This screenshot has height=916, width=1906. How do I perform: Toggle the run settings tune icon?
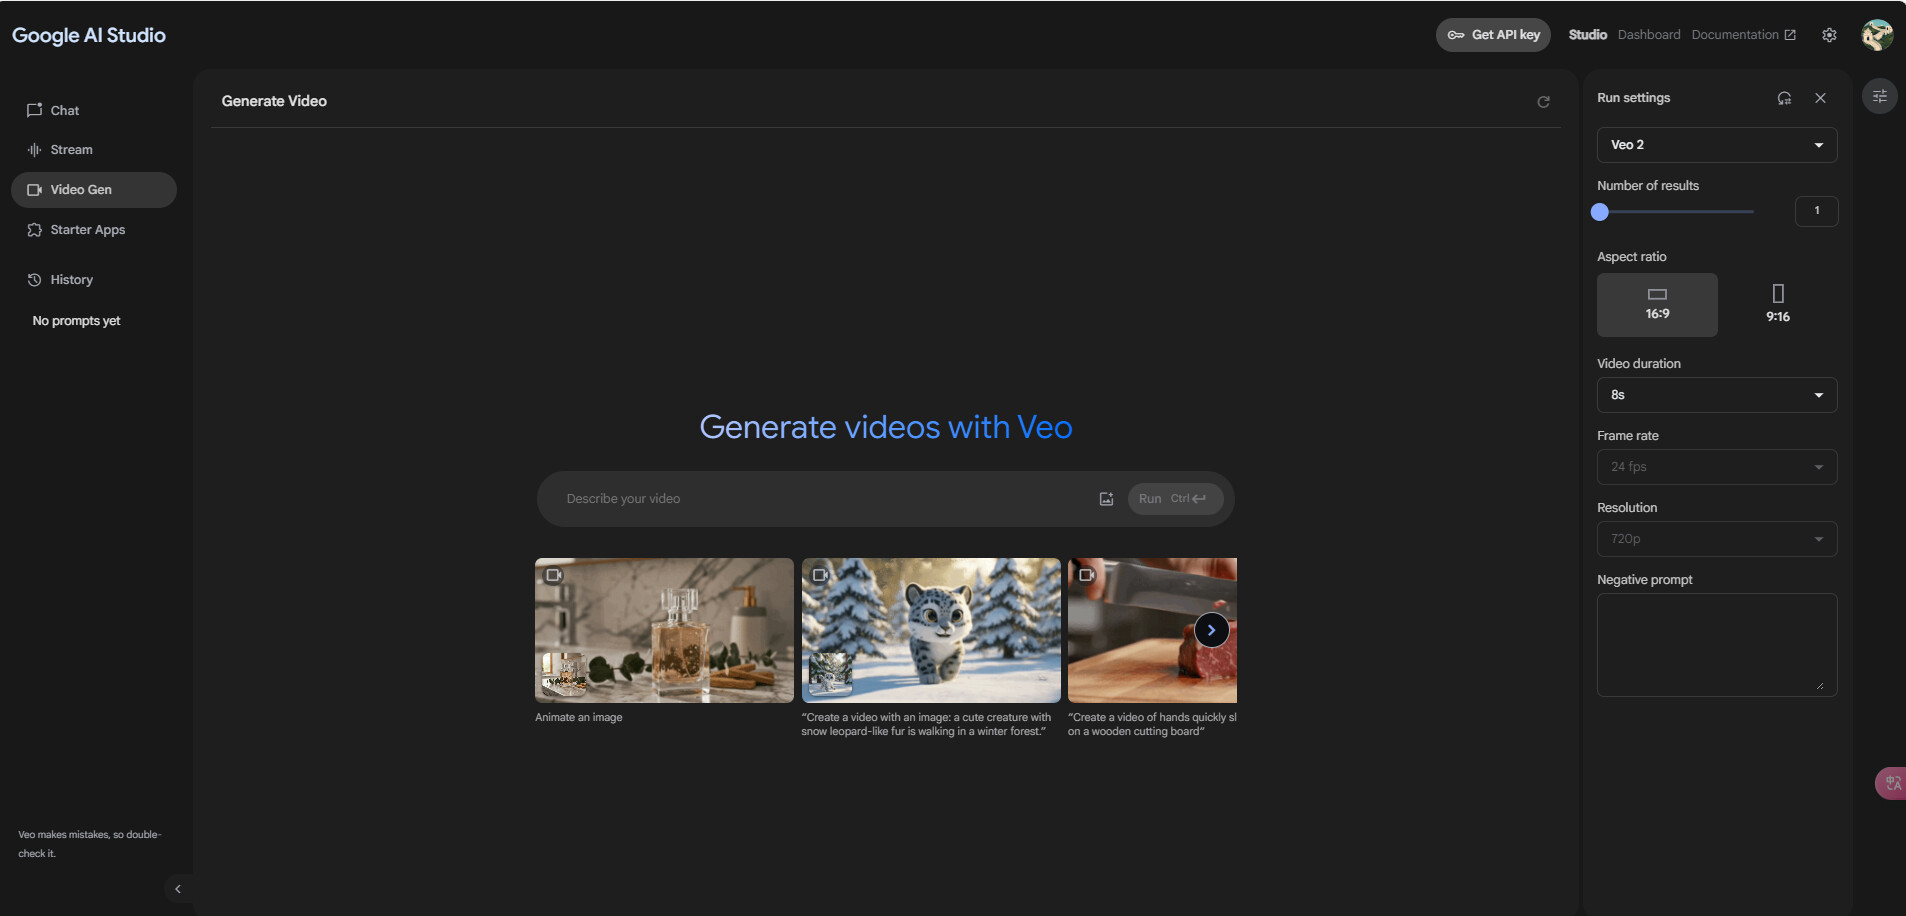(x=1880, y=96)
